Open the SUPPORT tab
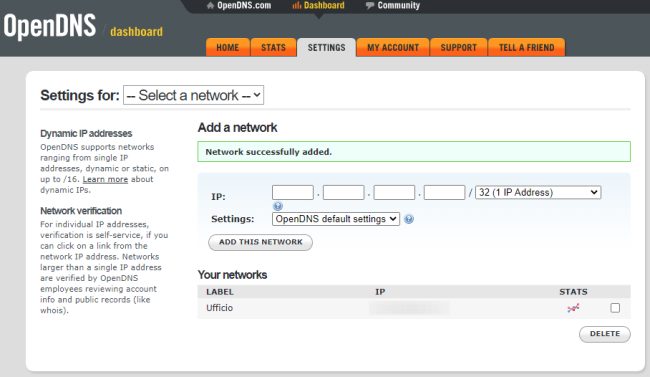Viewport: 650px width, 377px height. pos(458,47)
